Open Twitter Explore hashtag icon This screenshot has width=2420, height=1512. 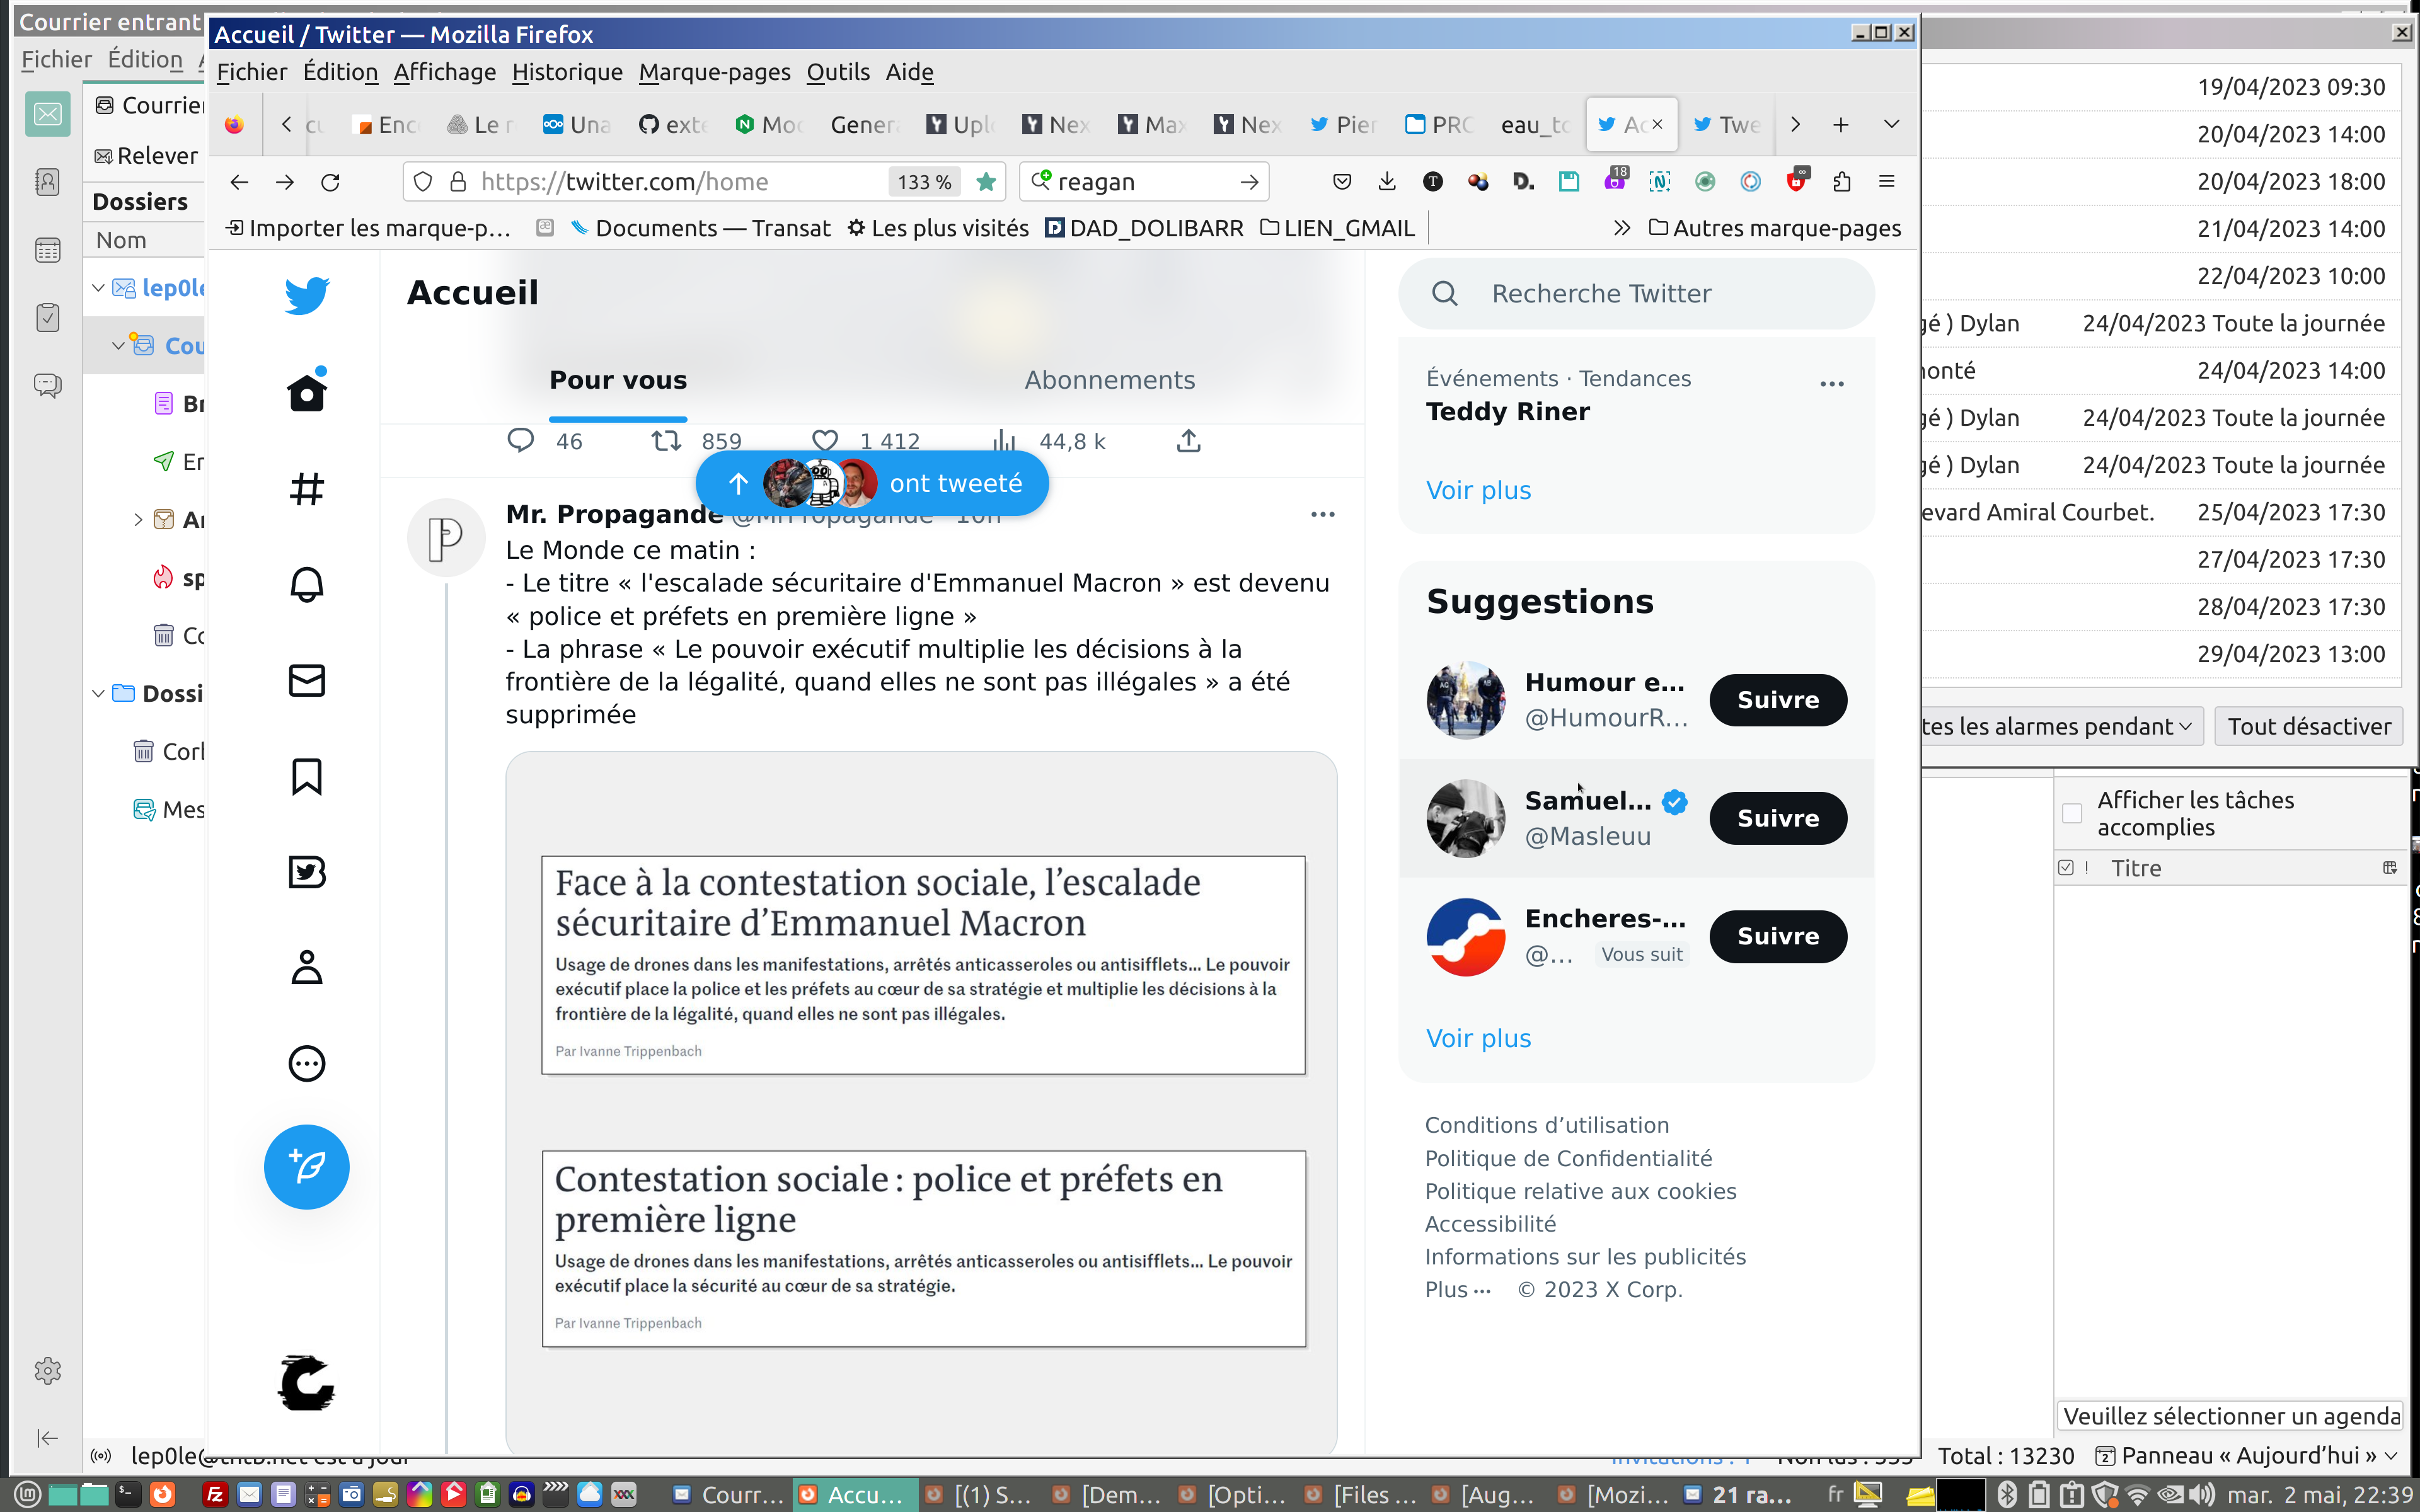[x=306, y=489]
